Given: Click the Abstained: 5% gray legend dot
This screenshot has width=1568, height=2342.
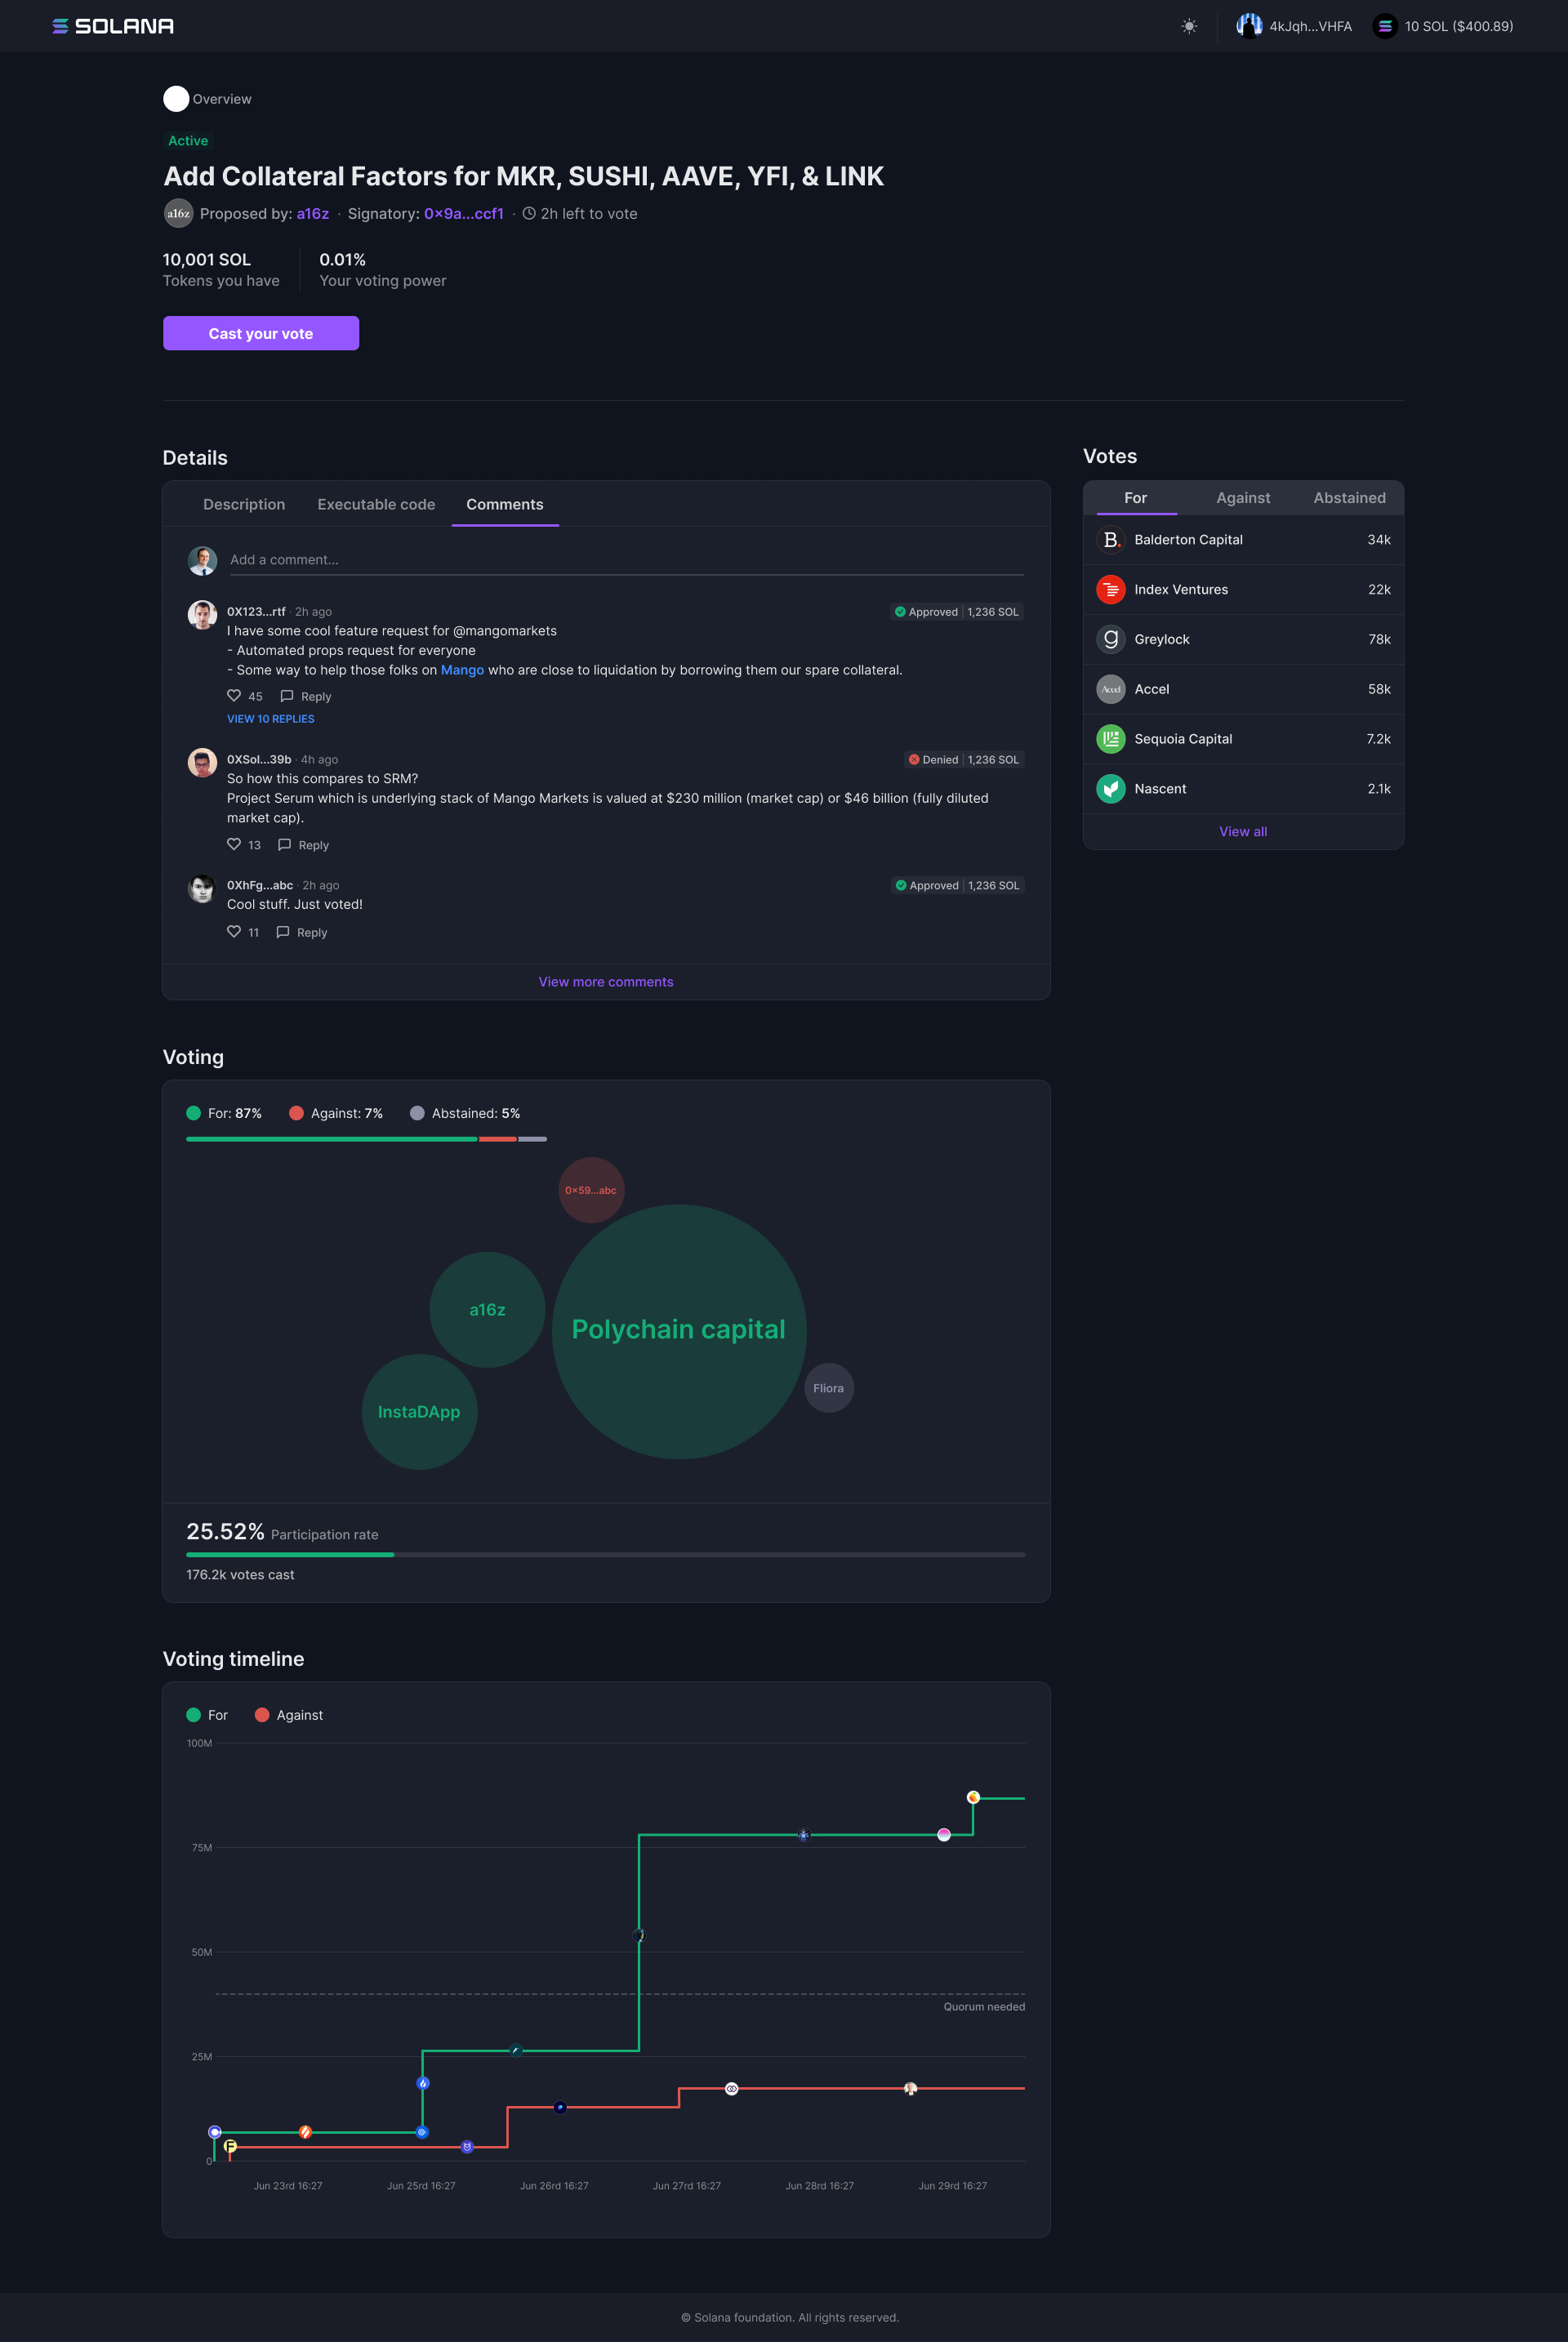Looking at the screenshot, I should pos(417,1113).
